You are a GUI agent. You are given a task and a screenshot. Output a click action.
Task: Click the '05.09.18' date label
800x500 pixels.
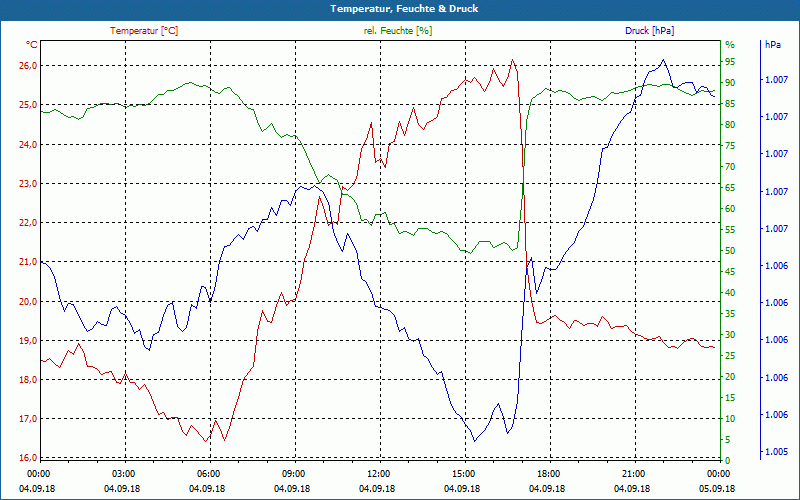click(717, 489)
